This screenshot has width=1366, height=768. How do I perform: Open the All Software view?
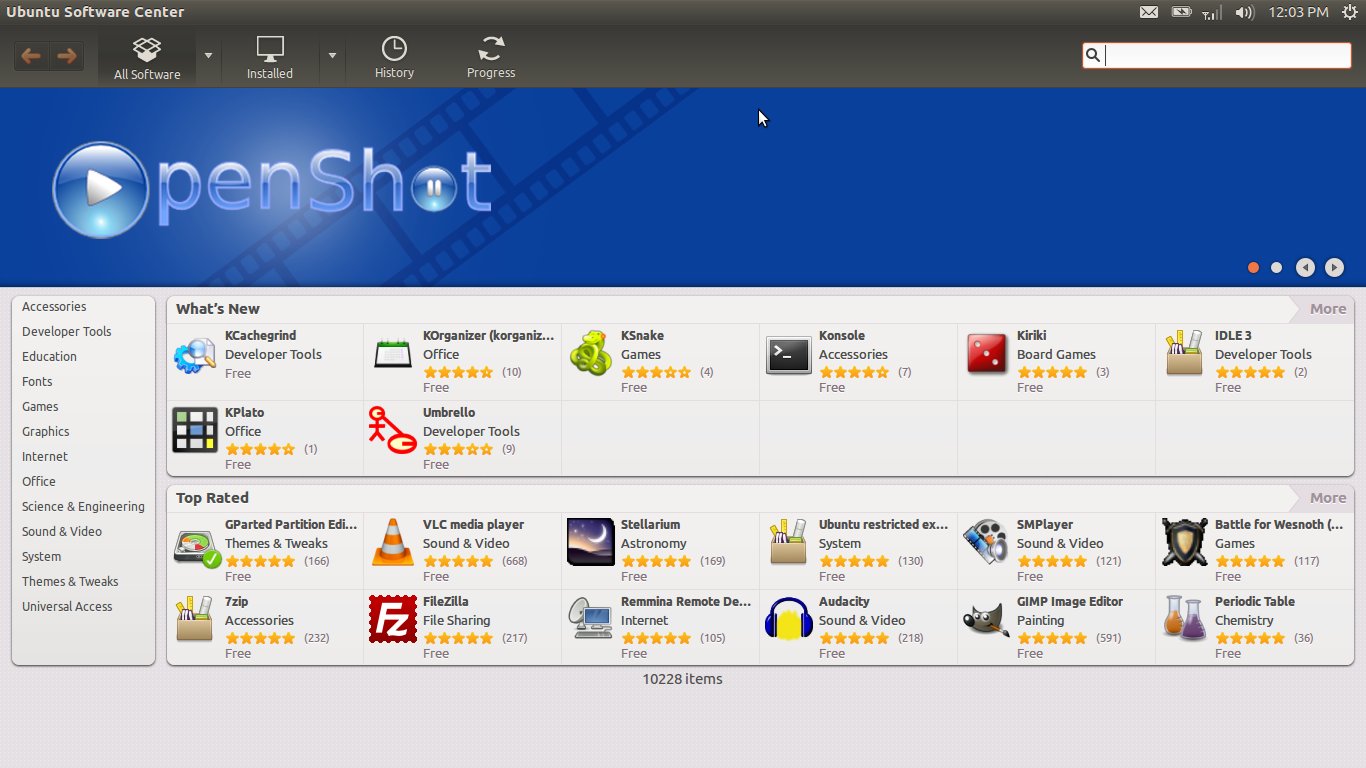[x=147, y=58]
